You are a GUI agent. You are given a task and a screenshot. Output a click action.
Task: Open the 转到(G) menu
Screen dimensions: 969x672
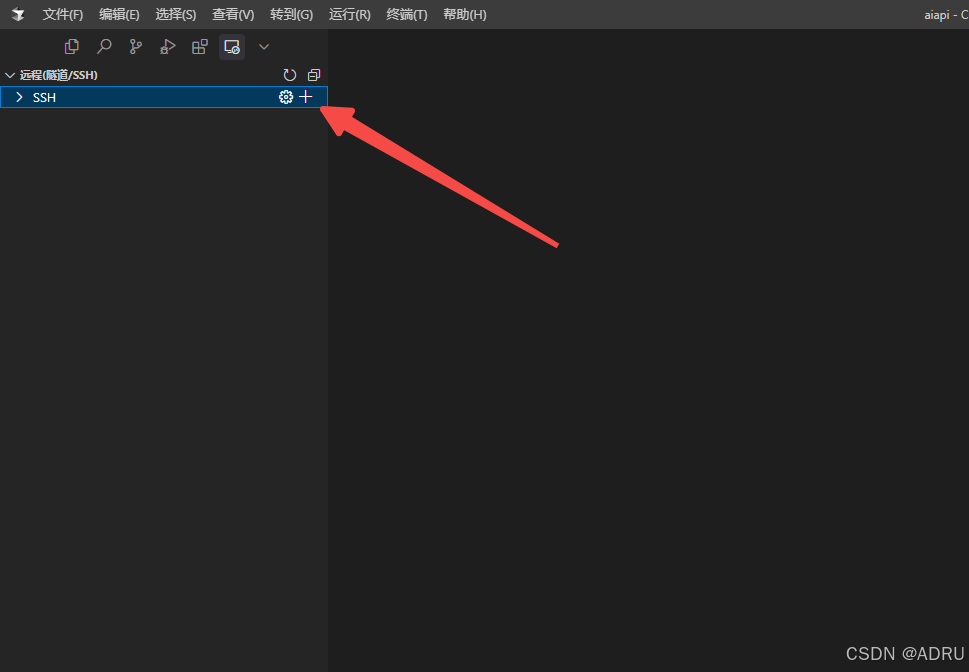click(291, 14)
